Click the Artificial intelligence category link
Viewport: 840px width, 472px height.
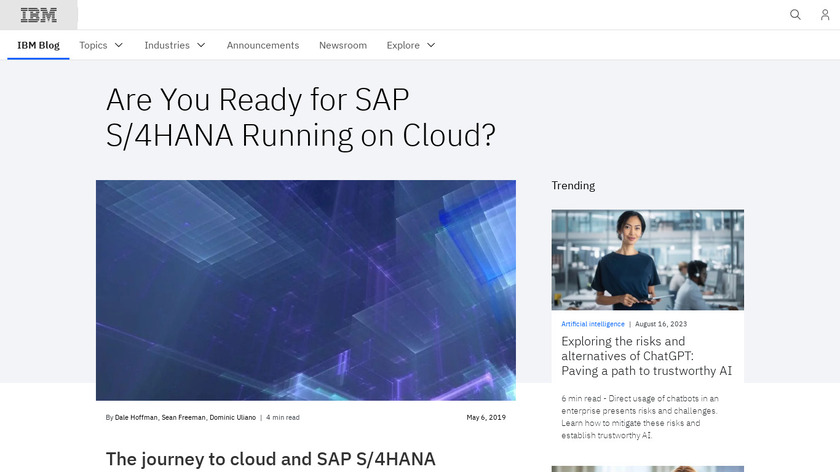[592, 324]
